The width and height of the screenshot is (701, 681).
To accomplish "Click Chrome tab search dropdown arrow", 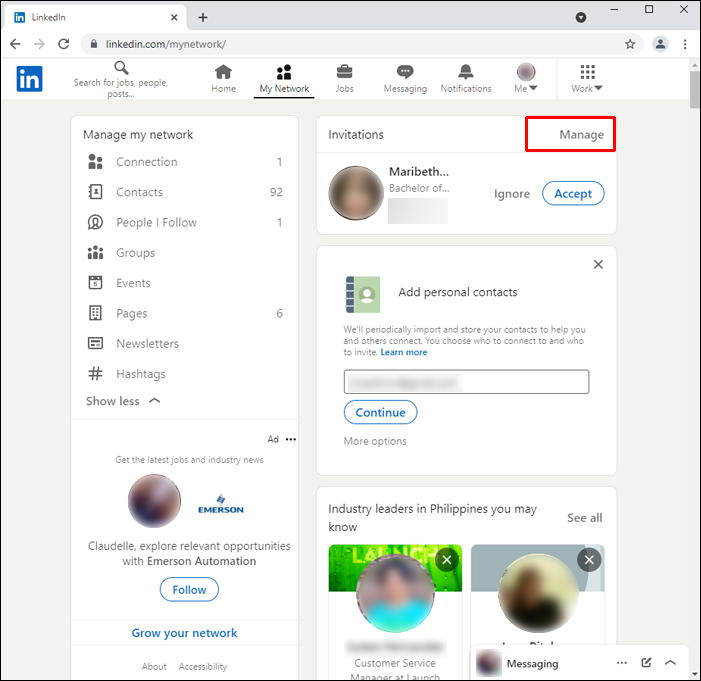I will point(581,17).
